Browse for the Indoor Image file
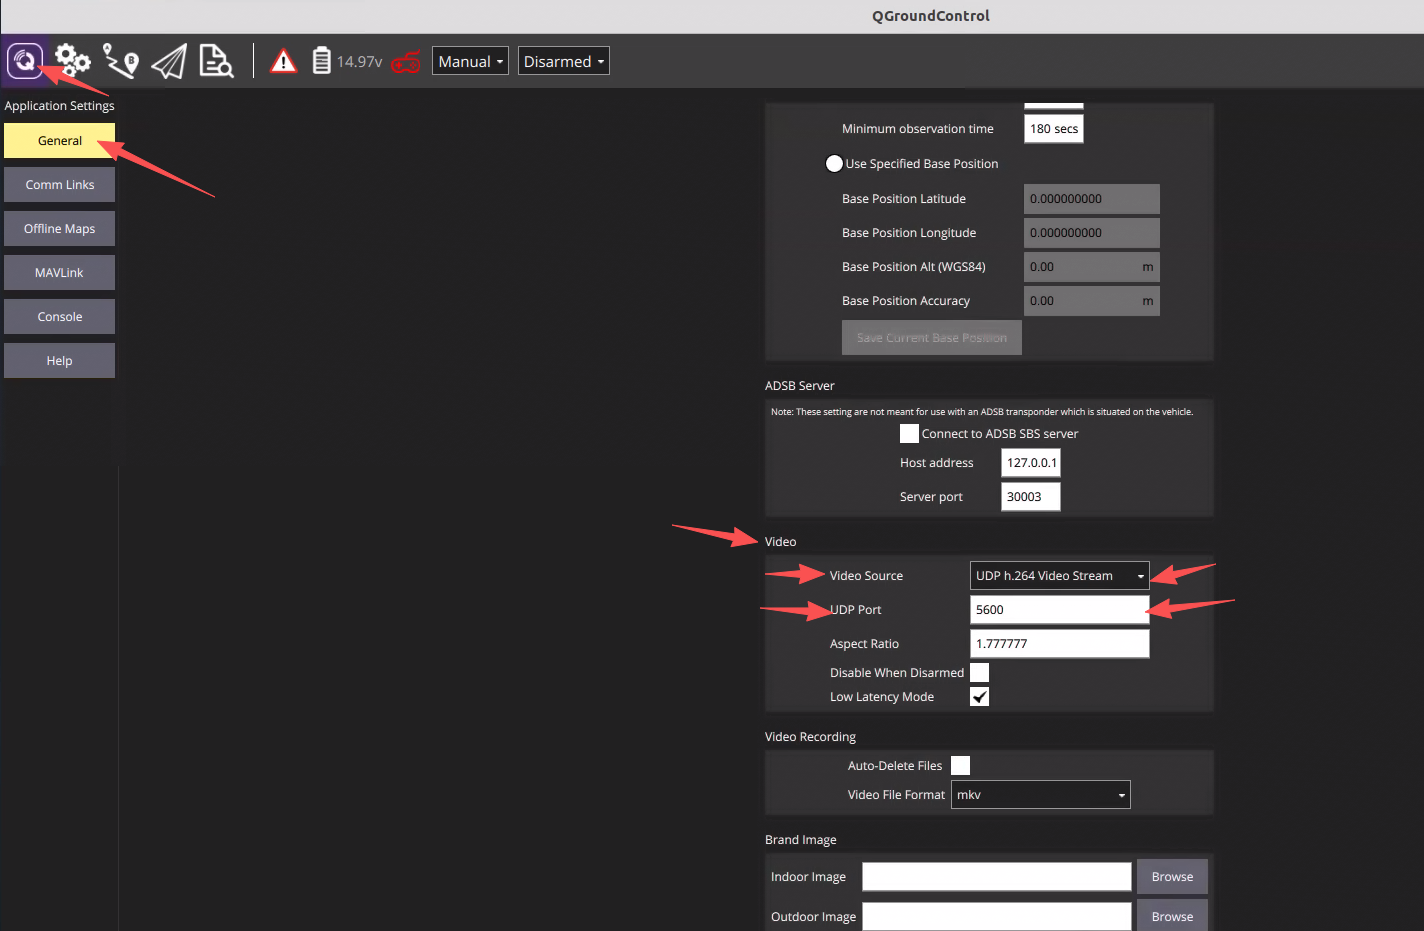1424x931 pixels. pos(1172,877)
